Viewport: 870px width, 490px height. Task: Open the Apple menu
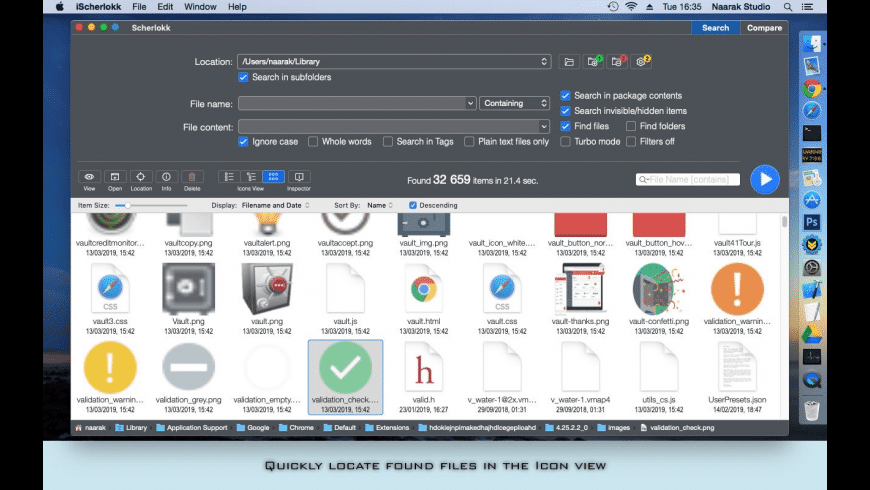pyautogui.click(x=59, y=7)
